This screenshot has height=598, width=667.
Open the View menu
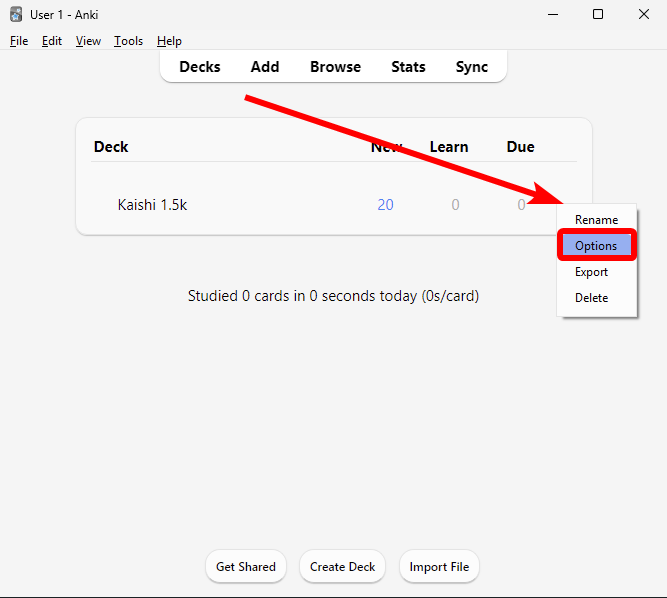click(88, 41)
